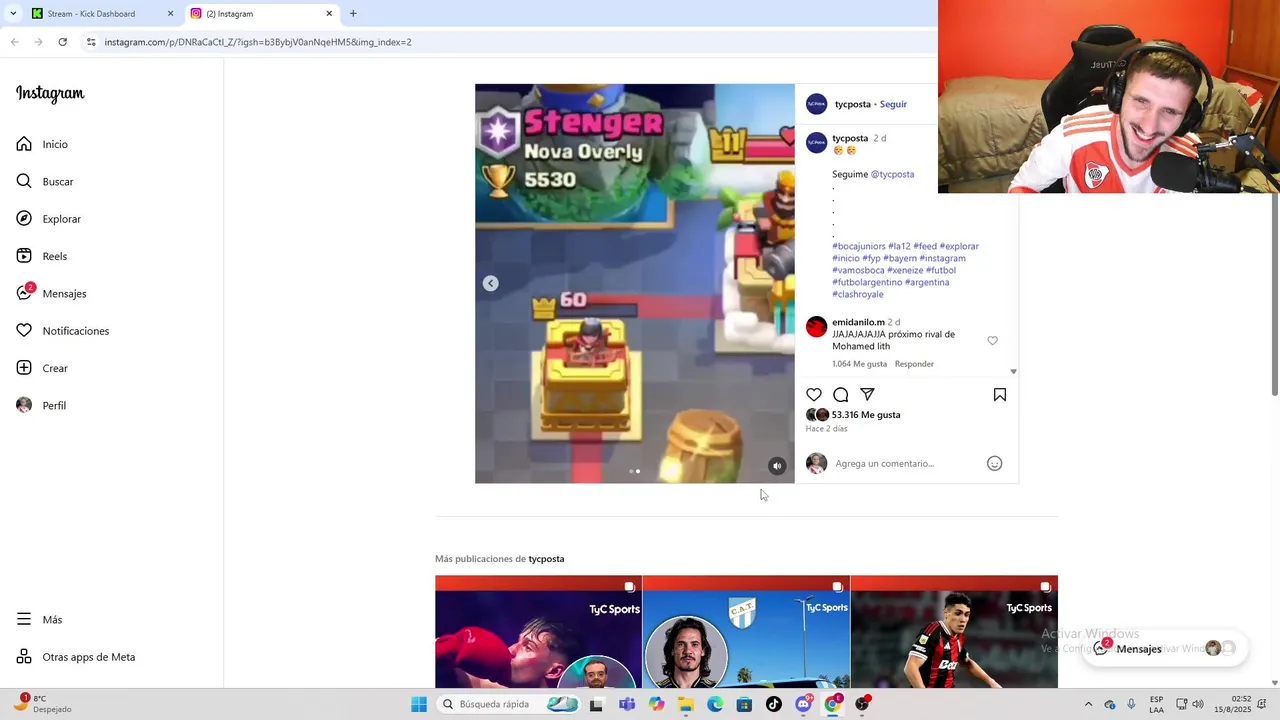Screen dimensions: 1280x720
Task: Close the Kick Dashboard tab
Action: [x=170, y=14]
